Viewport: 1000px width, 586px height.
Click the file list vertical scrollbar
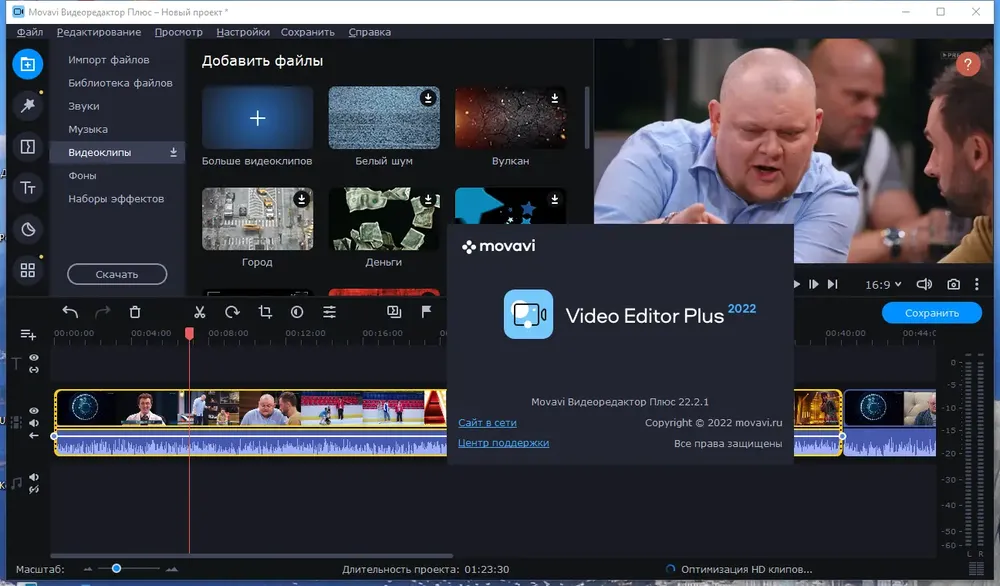click(x=587, y=118)
